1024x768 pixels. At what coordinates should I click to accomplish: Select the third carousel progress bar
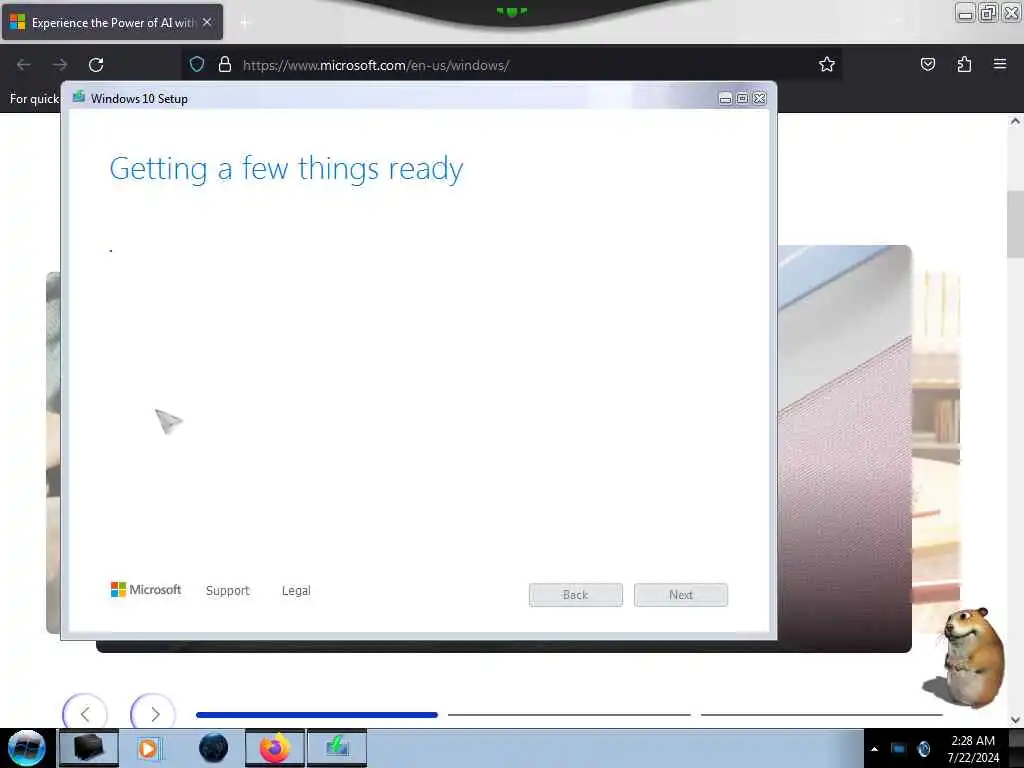pos(822,715)
